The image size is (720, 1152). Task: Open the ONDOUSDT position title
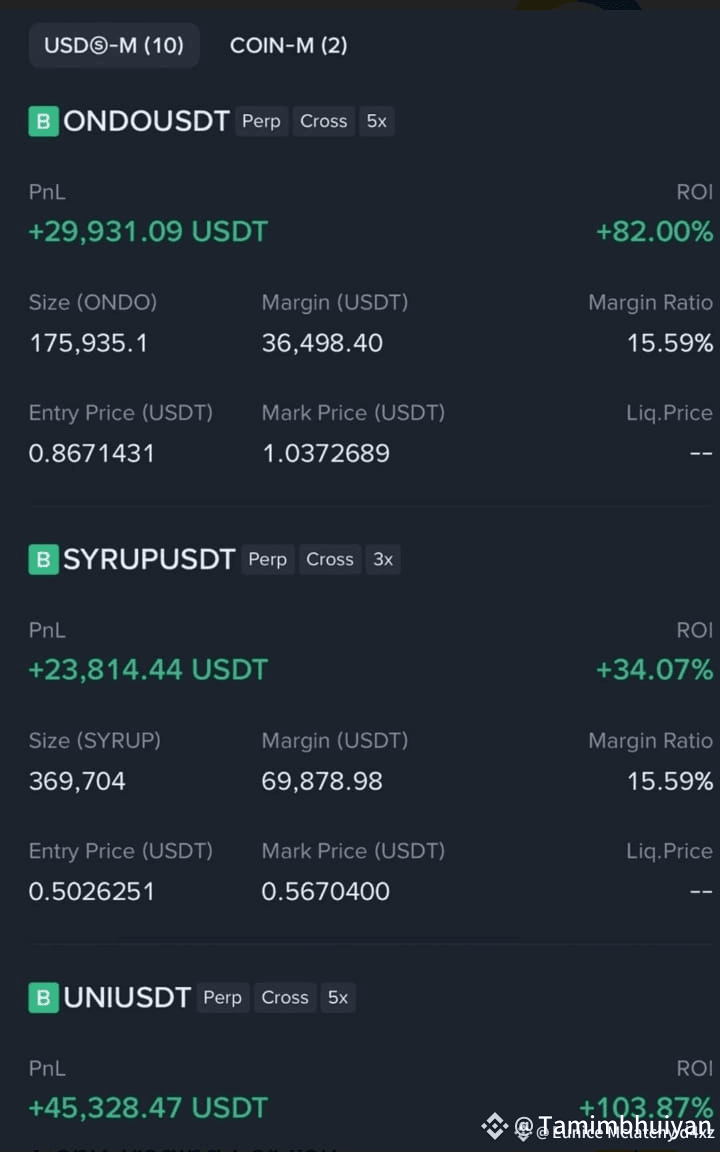(146, 121)
